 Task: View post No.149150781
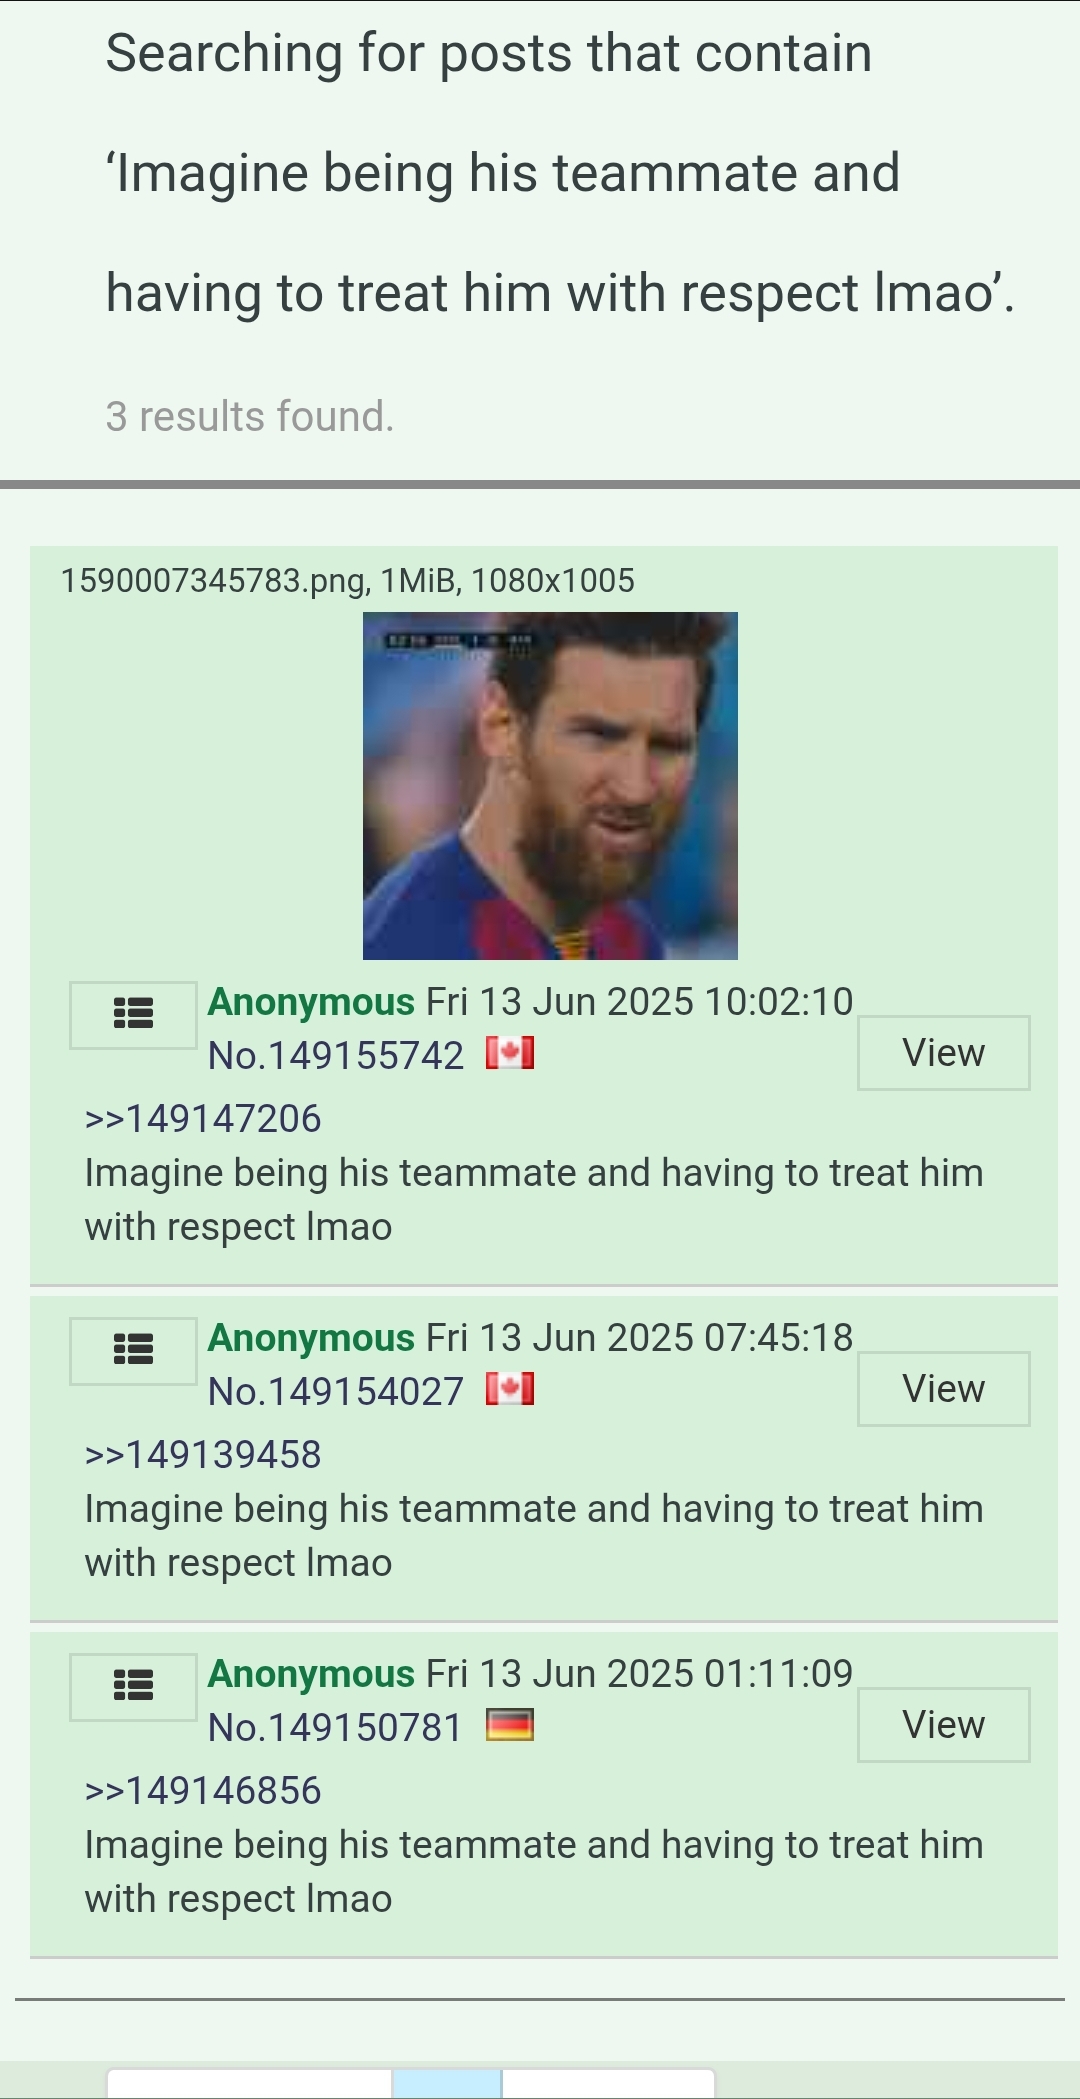point(944,1725)
